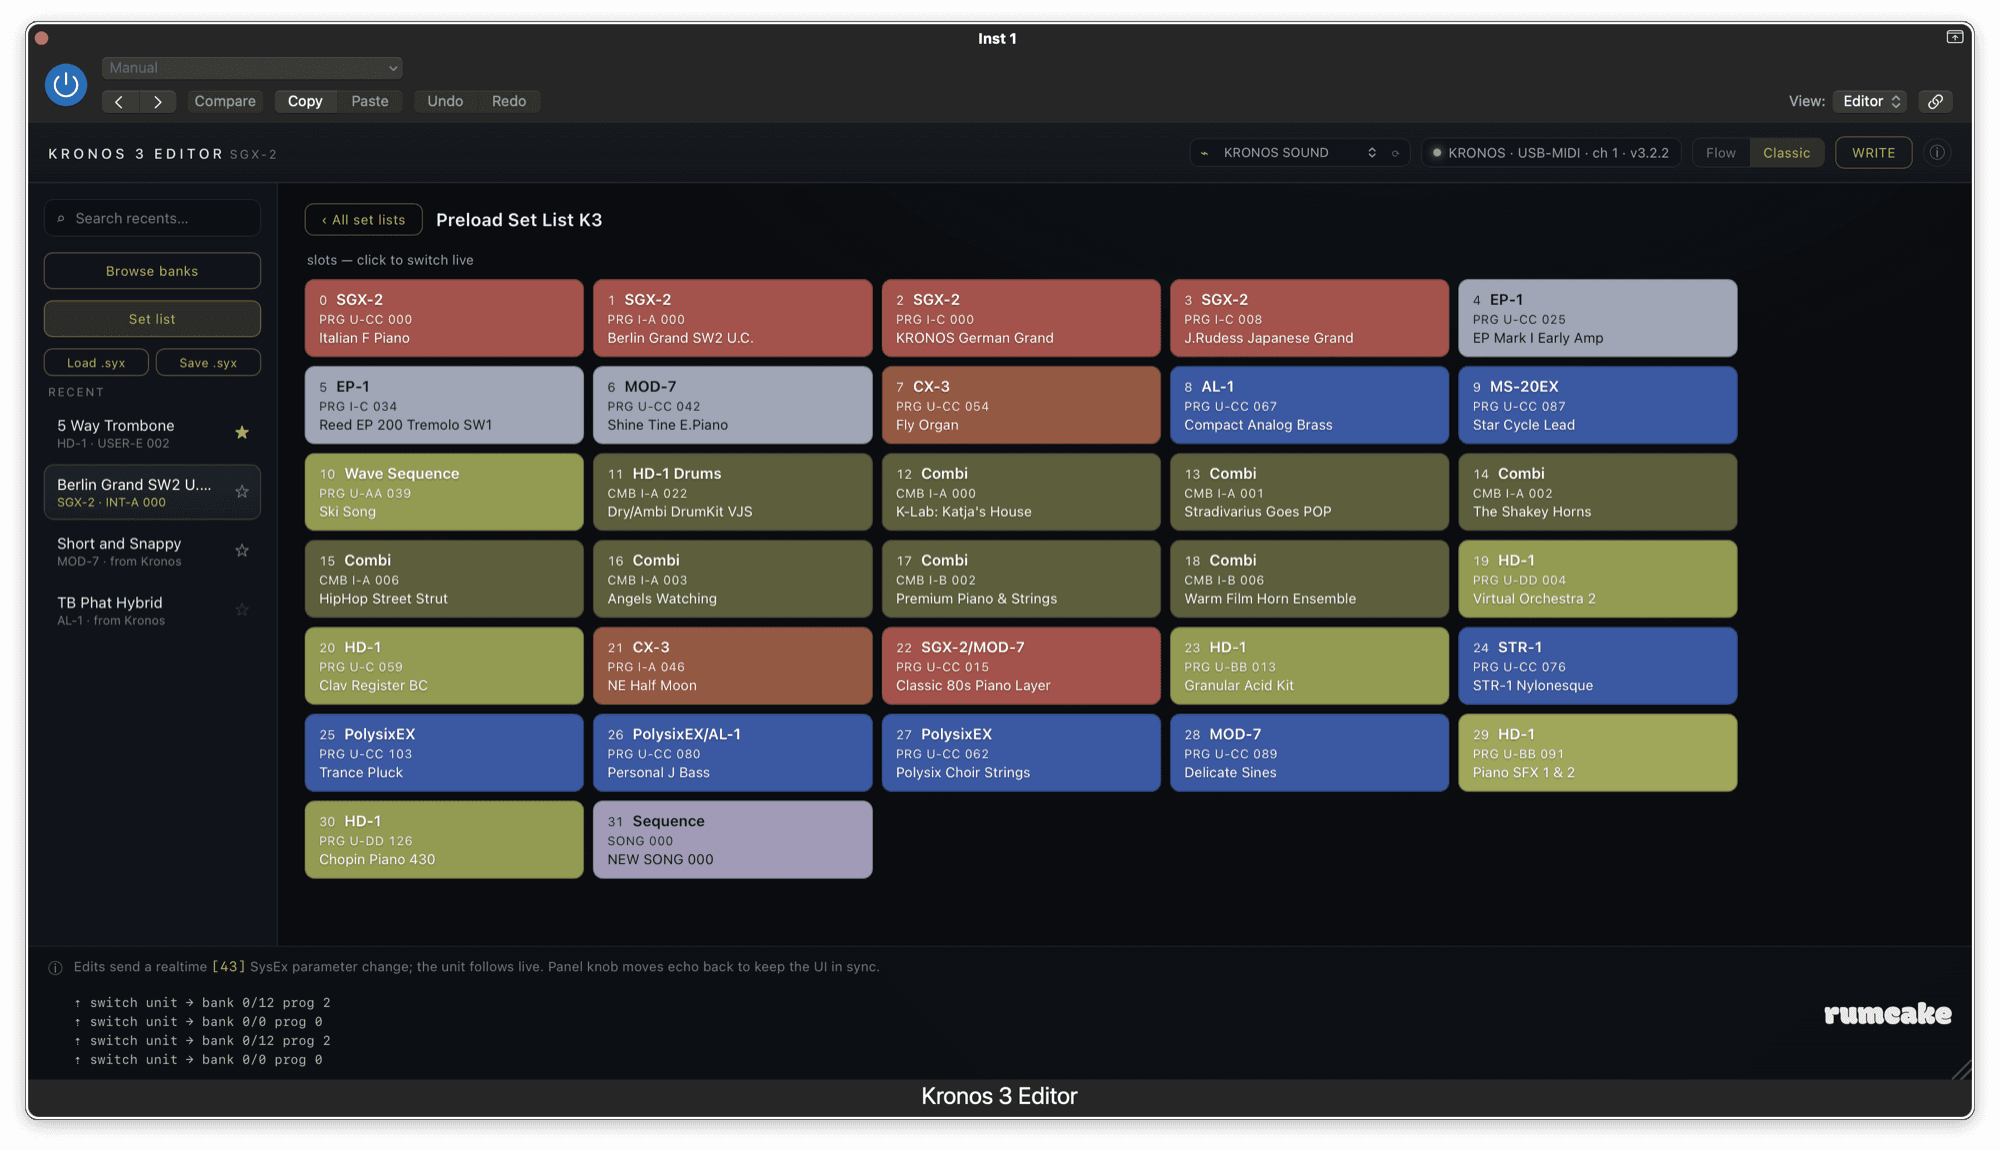Click Save .syx
Screen dimensions: 2000x1150
(208, 363)
